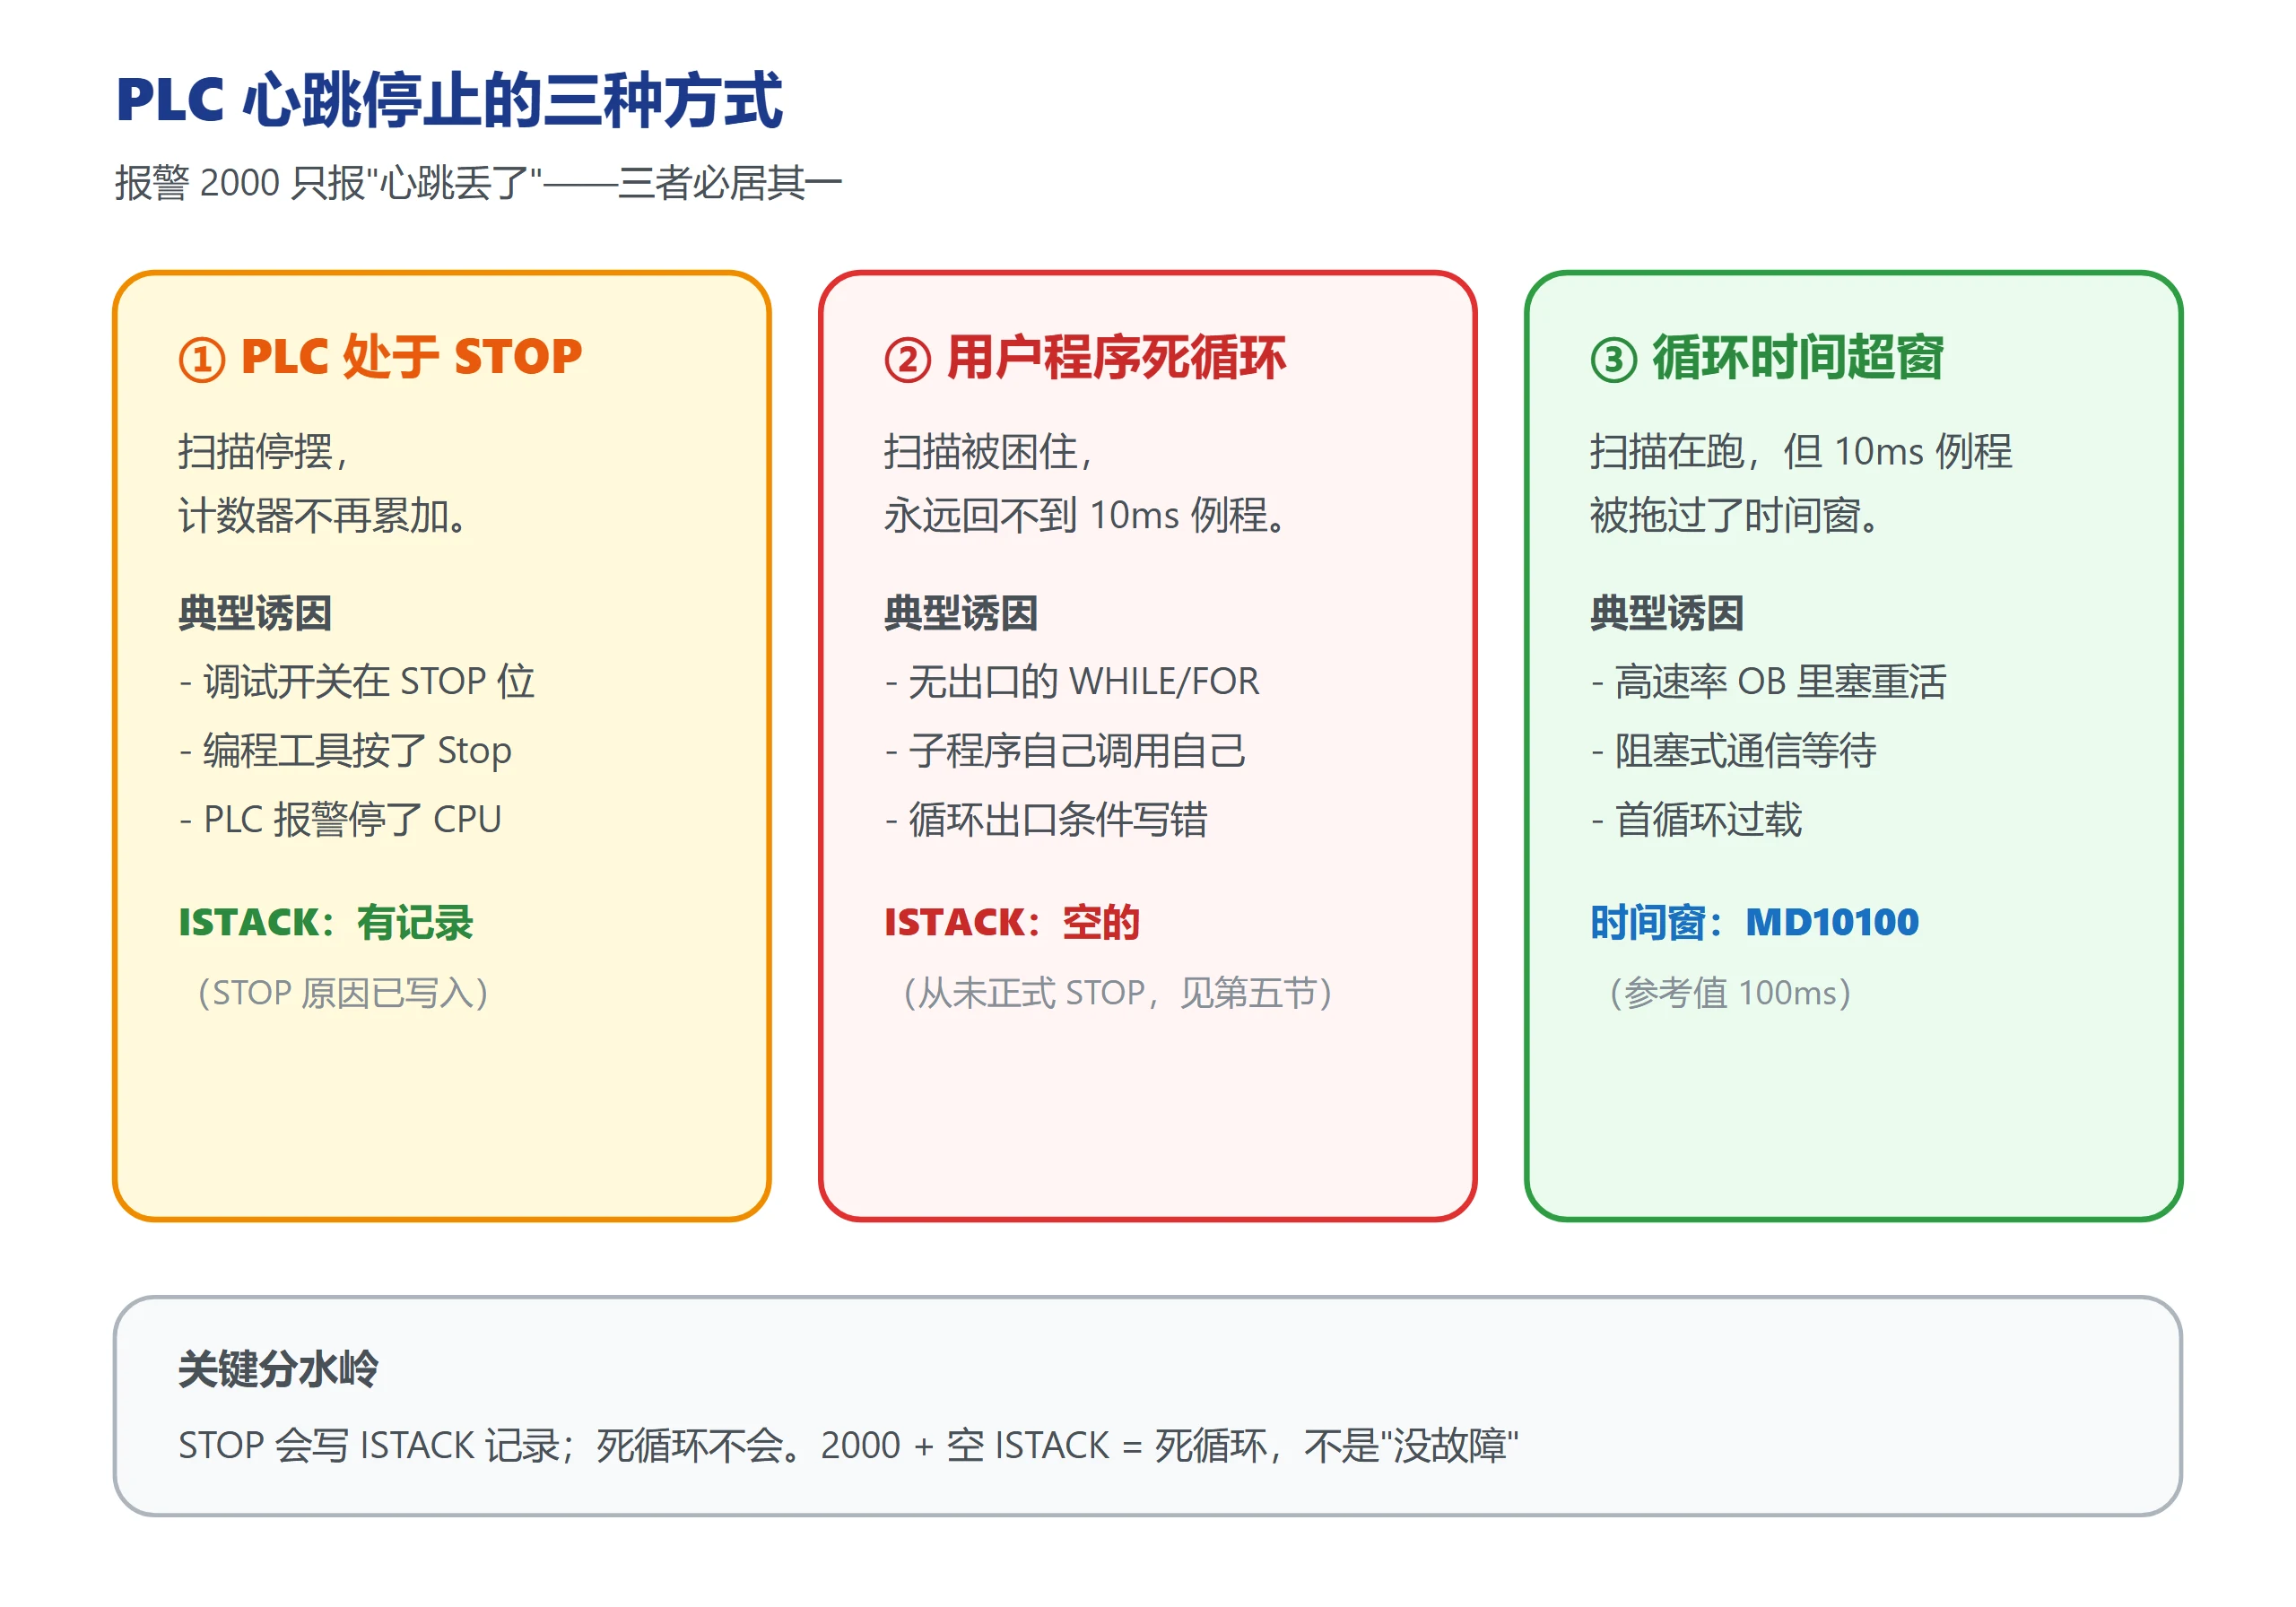The image size is (2296, 1607).
Task: Click the heading '① PLC 处于 STOP'
Action: (x=380, y=357)
